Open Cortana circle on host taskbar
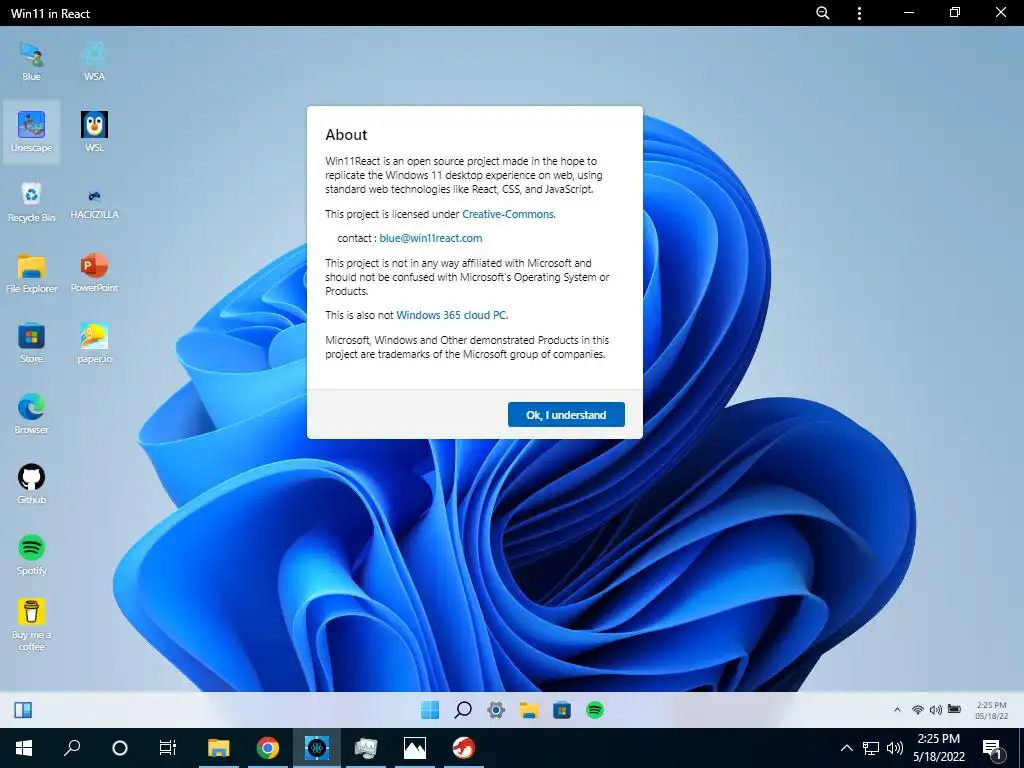Image resolution: width=1024 pixels, height=768 pixels. (120, 748)
